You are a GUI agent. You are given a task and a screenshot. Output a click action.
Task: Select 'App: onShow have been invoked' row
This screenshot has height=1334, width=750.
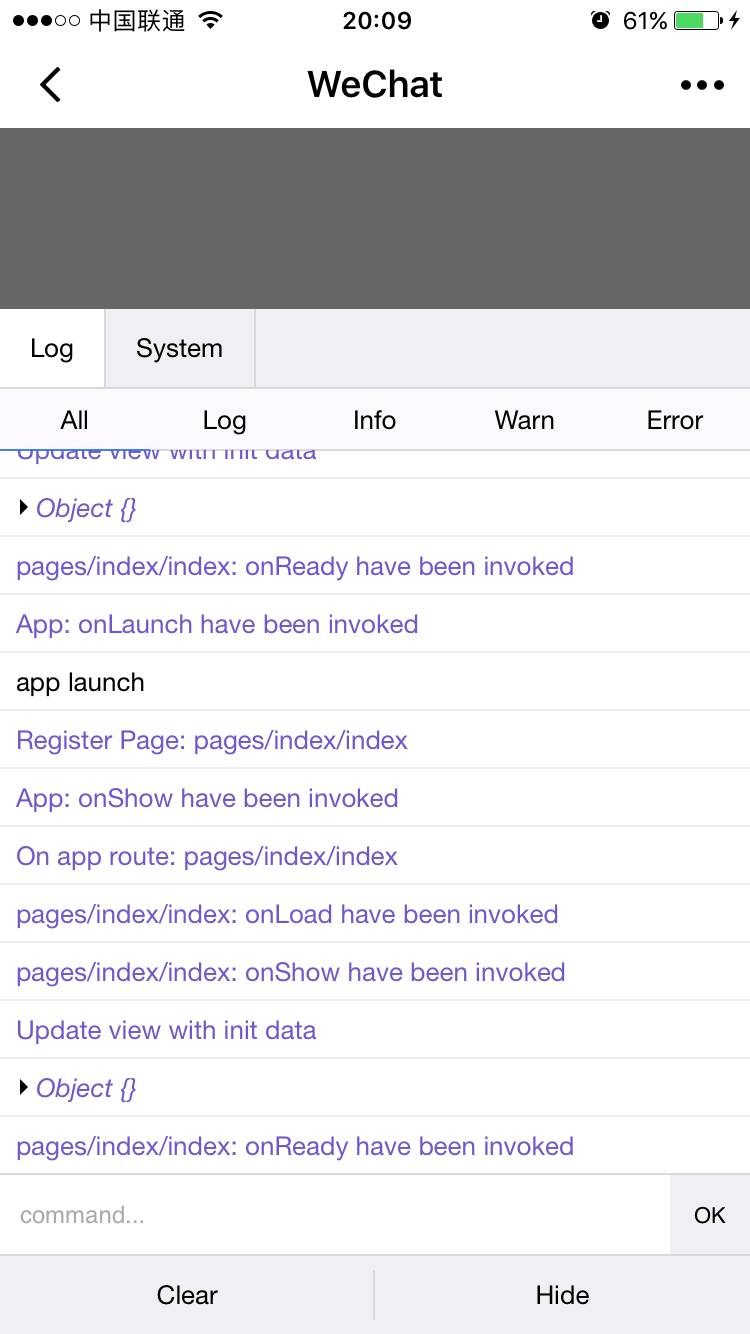click(x=375, y=798)
